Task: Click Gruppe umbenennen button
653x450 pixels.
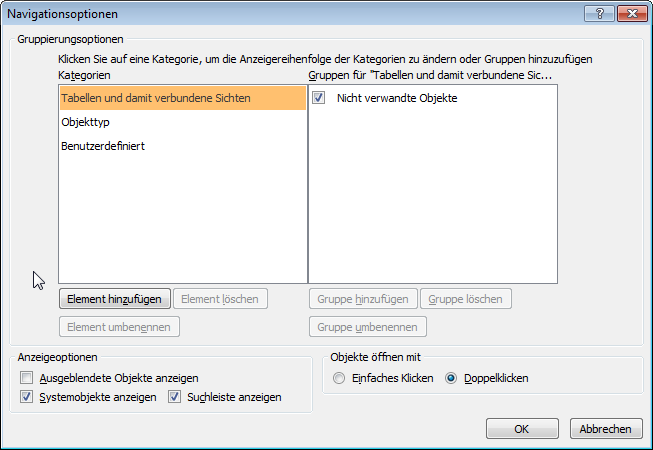Action: pyautogui.click(x=368, y=327)
